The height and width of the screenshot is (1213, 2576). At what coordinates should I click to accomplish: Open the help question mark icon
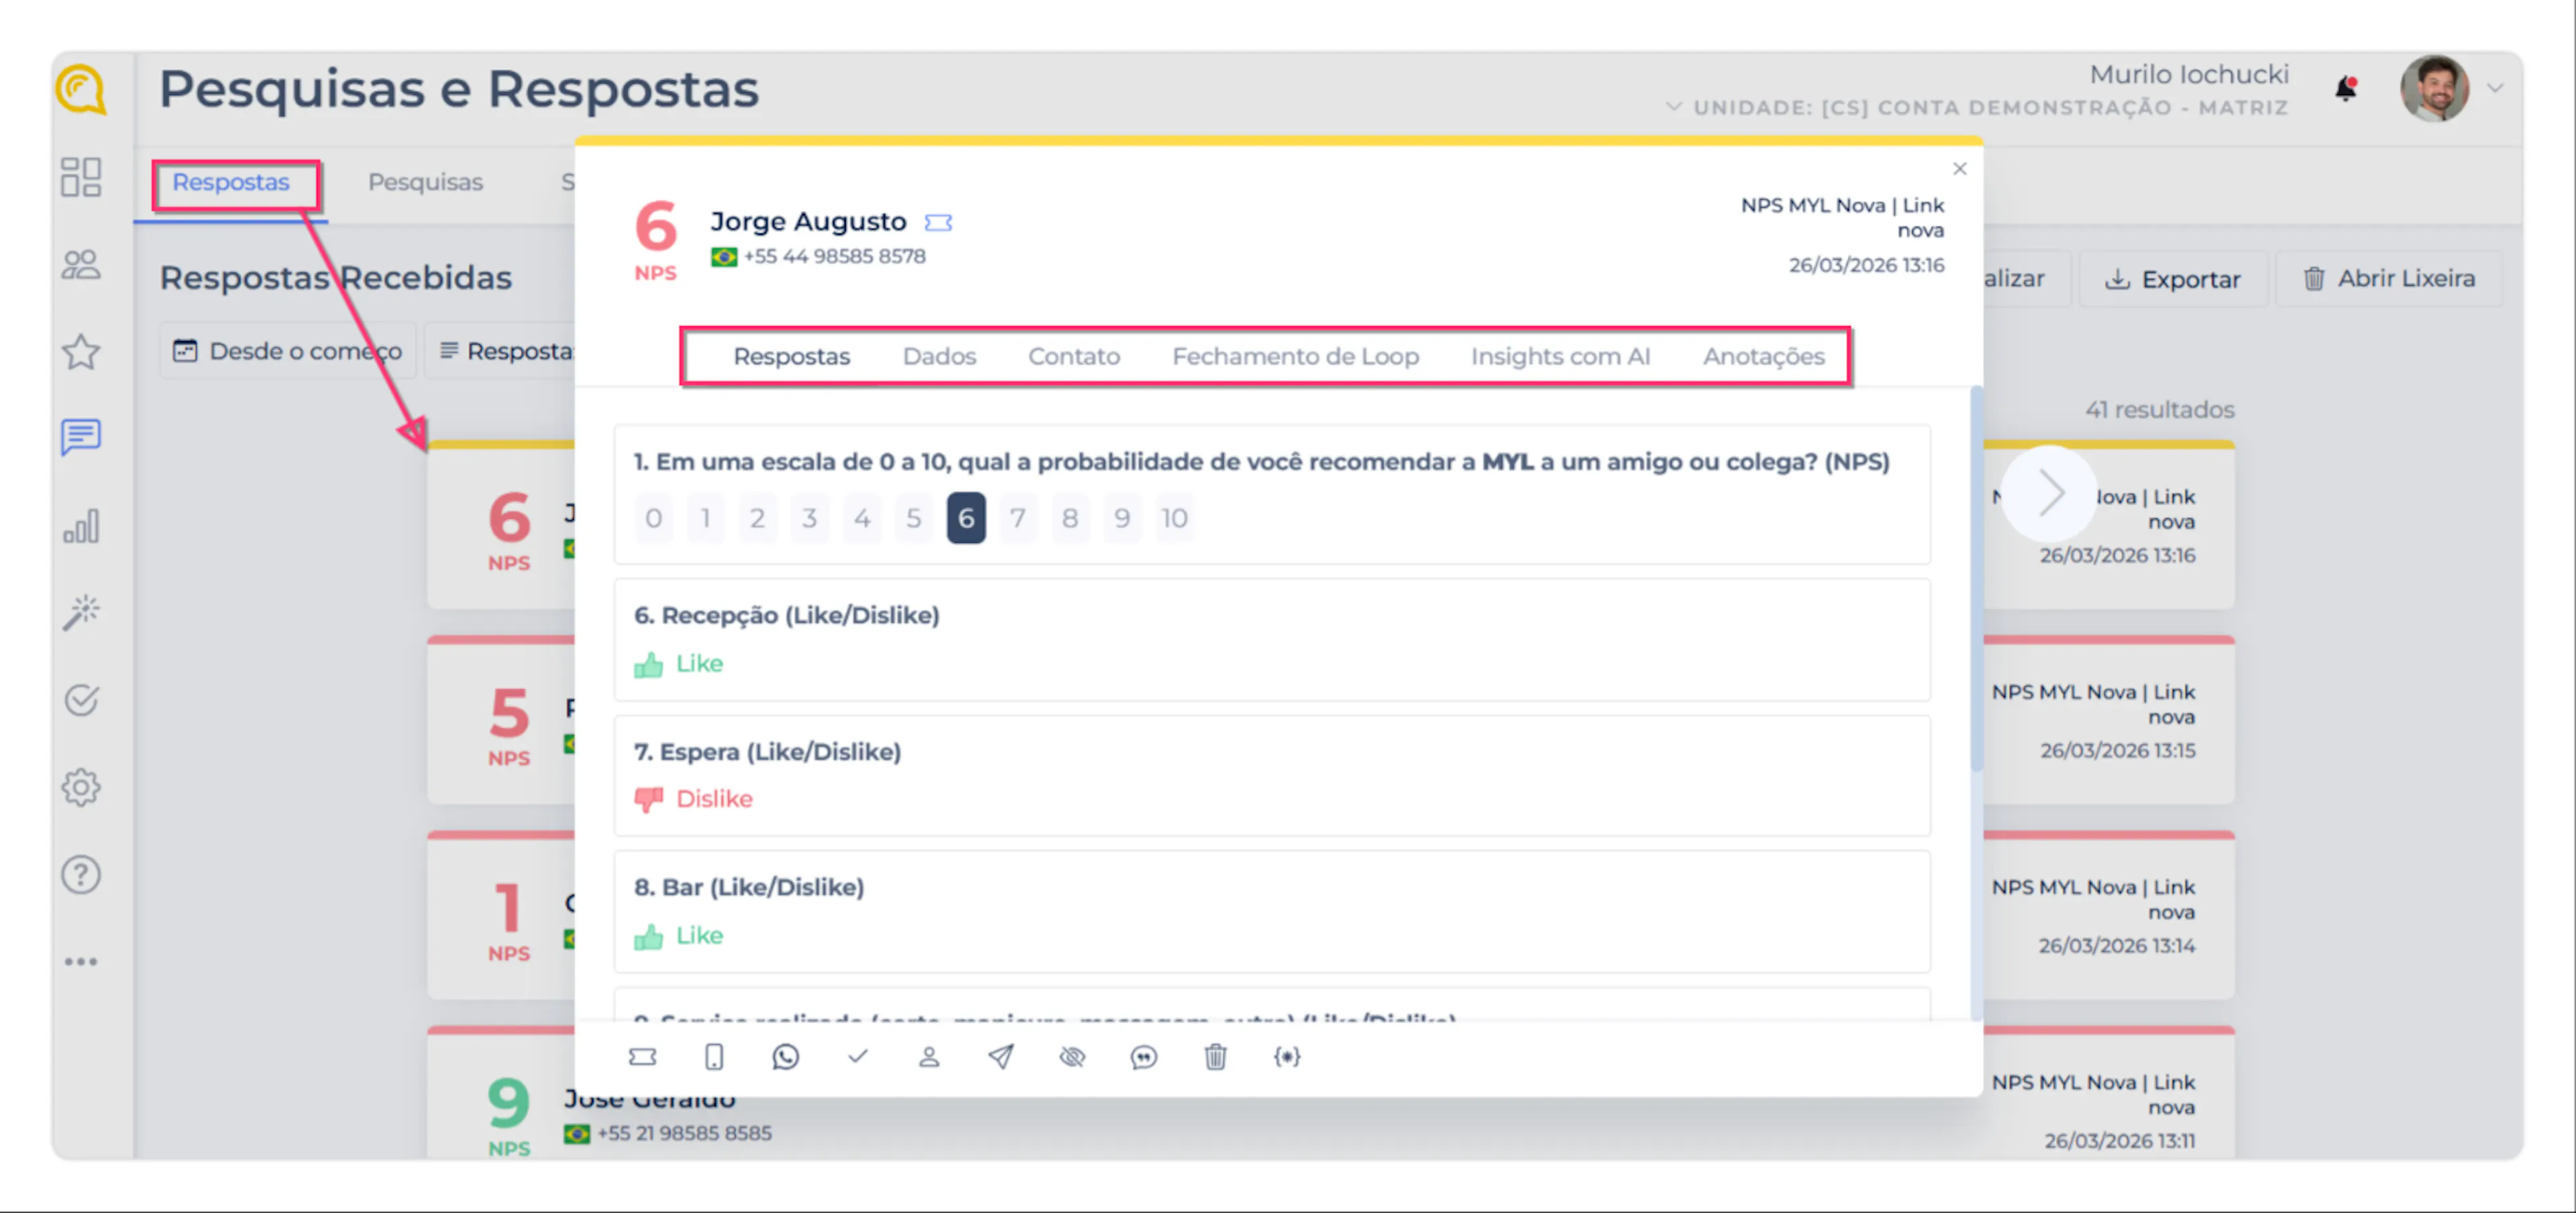81,875
